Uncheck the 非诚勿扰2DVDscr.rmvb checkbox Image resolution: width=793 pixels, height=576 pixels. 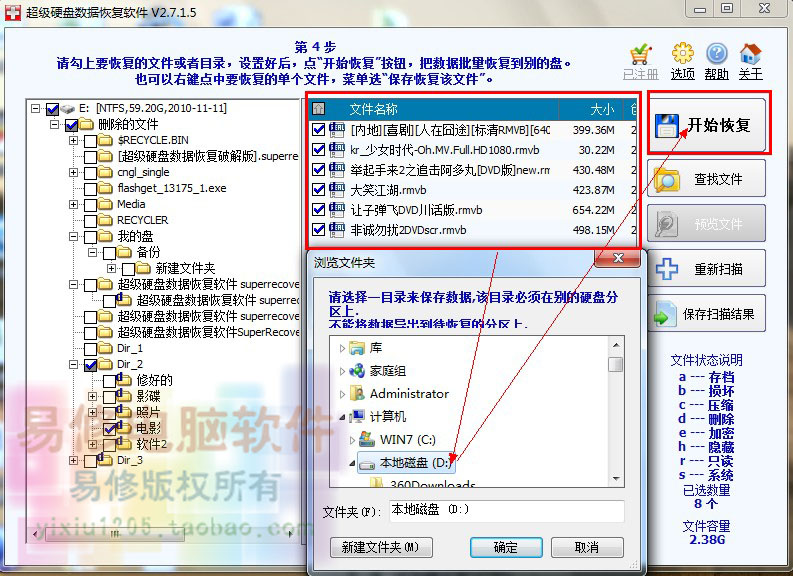[319, 230]
